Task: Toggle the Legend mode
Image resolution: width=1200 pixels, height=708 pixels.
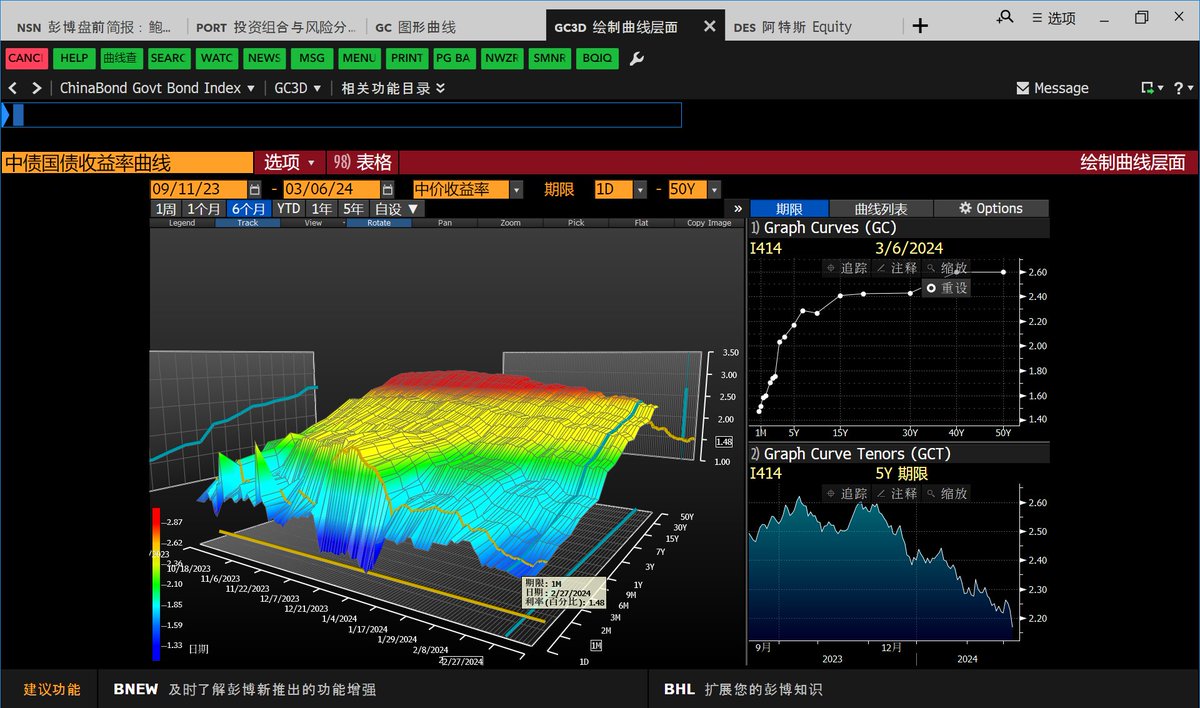Action: point(182,223)
